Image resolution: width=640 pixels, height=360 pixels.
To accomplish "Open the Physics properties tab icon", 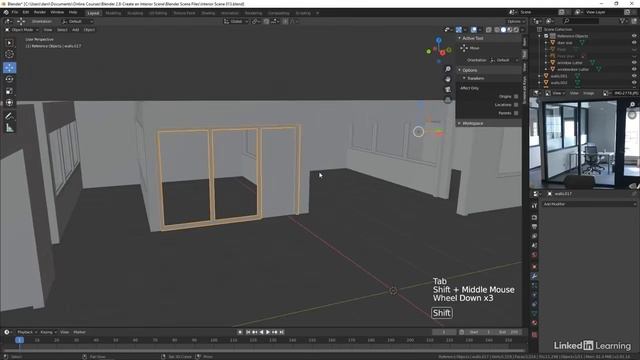I will [534, 295].
